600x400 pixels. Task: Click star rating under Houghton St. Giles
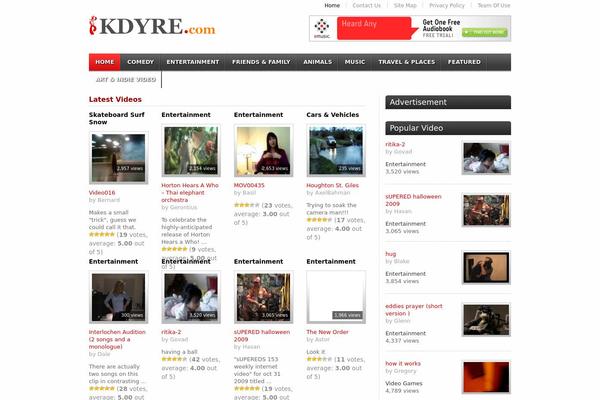point(319,220)
